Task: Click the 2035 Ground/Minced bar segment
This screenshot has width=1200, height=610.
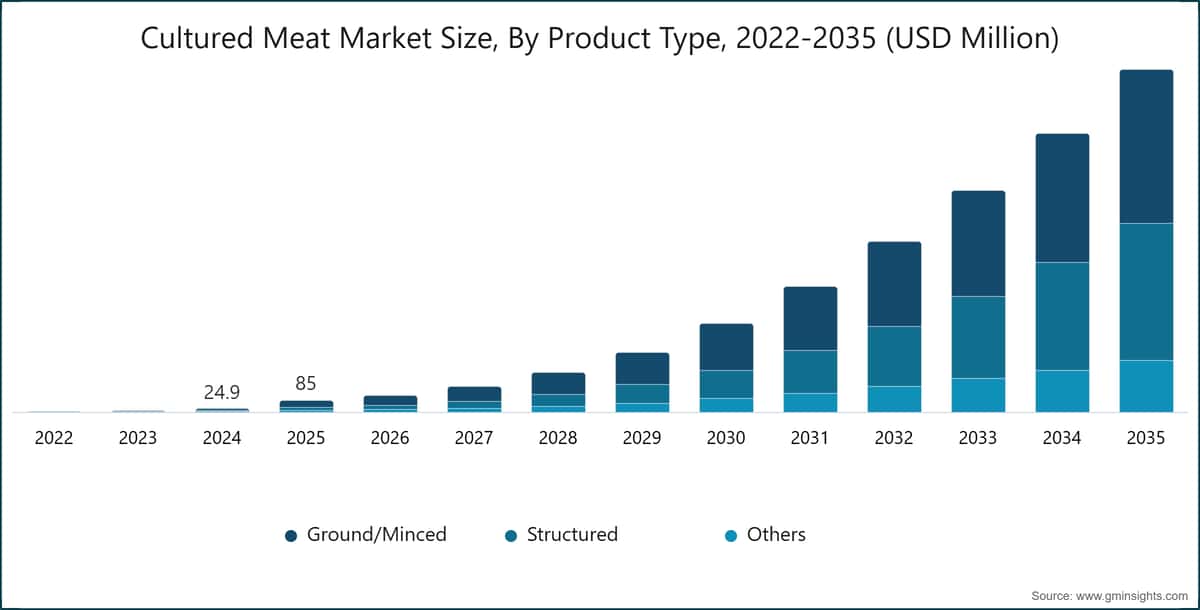Action: (1146, 147)
